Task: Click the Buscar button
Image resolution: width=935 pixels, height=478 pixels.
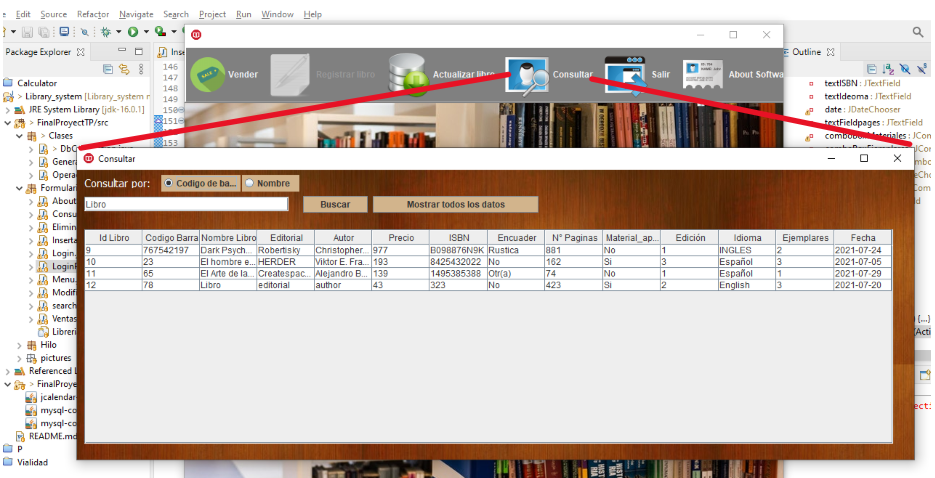Action: [335, 204]
